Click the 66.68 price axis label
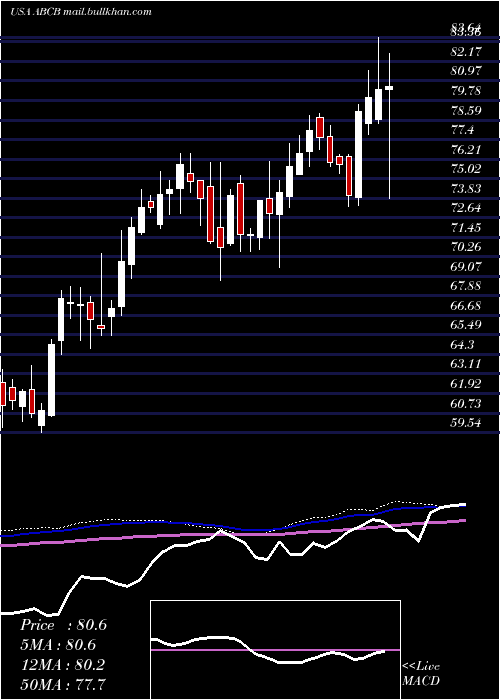500x700 pixels. click(x=467, y=306)
